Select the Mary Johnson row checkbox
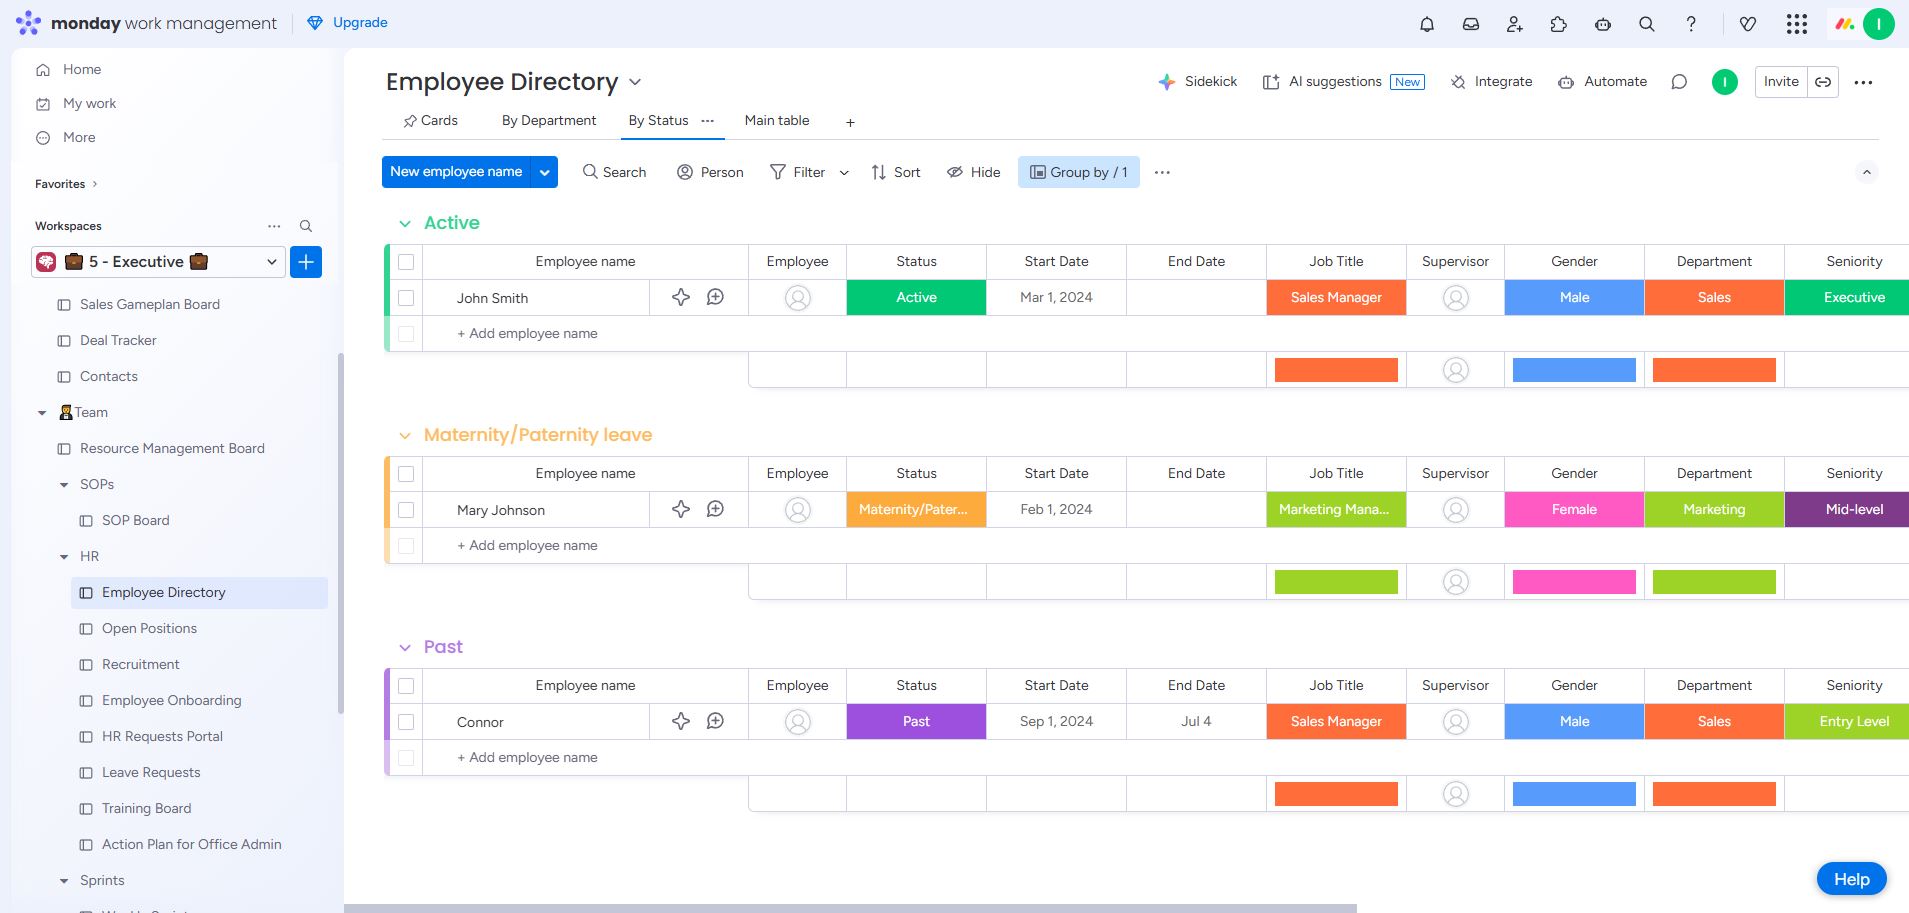Viewport: 1909px width, 913px height. [x=406, y=510]
